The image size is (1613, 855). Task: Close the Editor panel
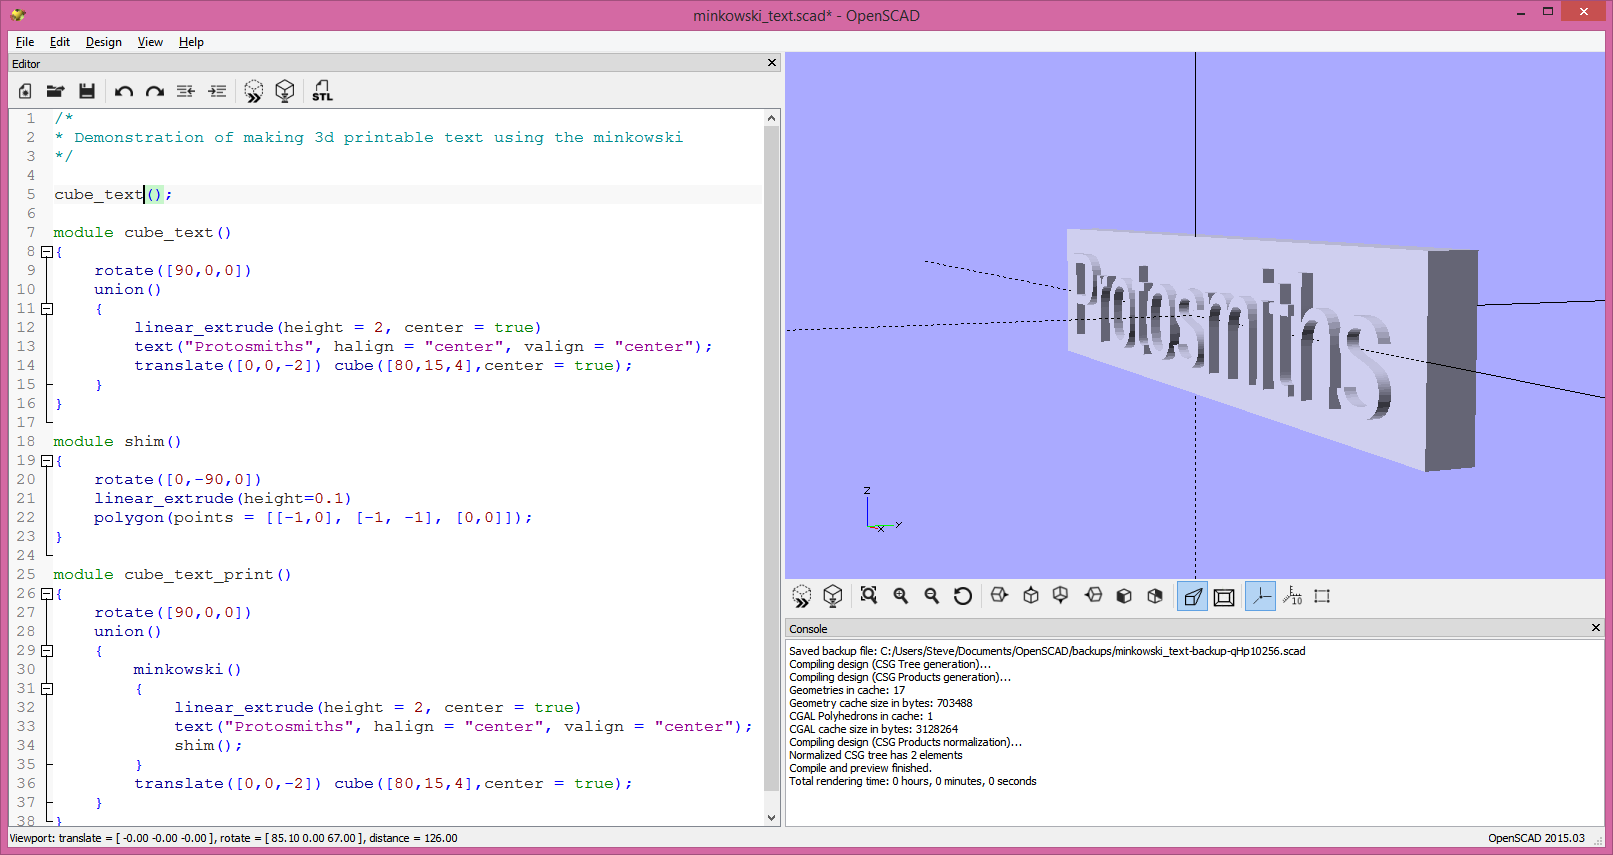tap(772, 63)
